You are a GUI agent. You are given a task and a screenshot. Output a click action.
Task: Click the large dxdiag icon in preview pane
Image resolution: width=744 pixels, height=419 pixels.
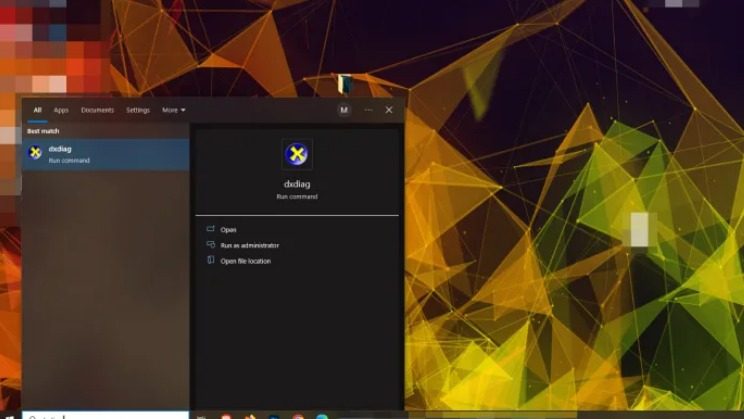tap(297, 153)
